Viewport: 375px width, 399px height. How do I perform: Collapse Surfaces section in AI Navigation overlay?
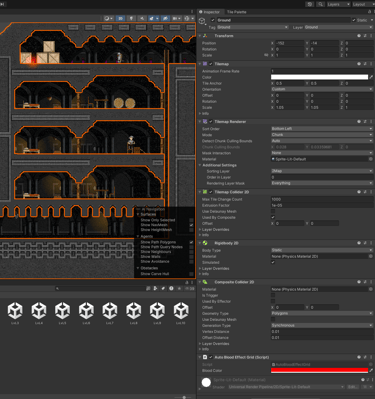(x=138, y=214)
